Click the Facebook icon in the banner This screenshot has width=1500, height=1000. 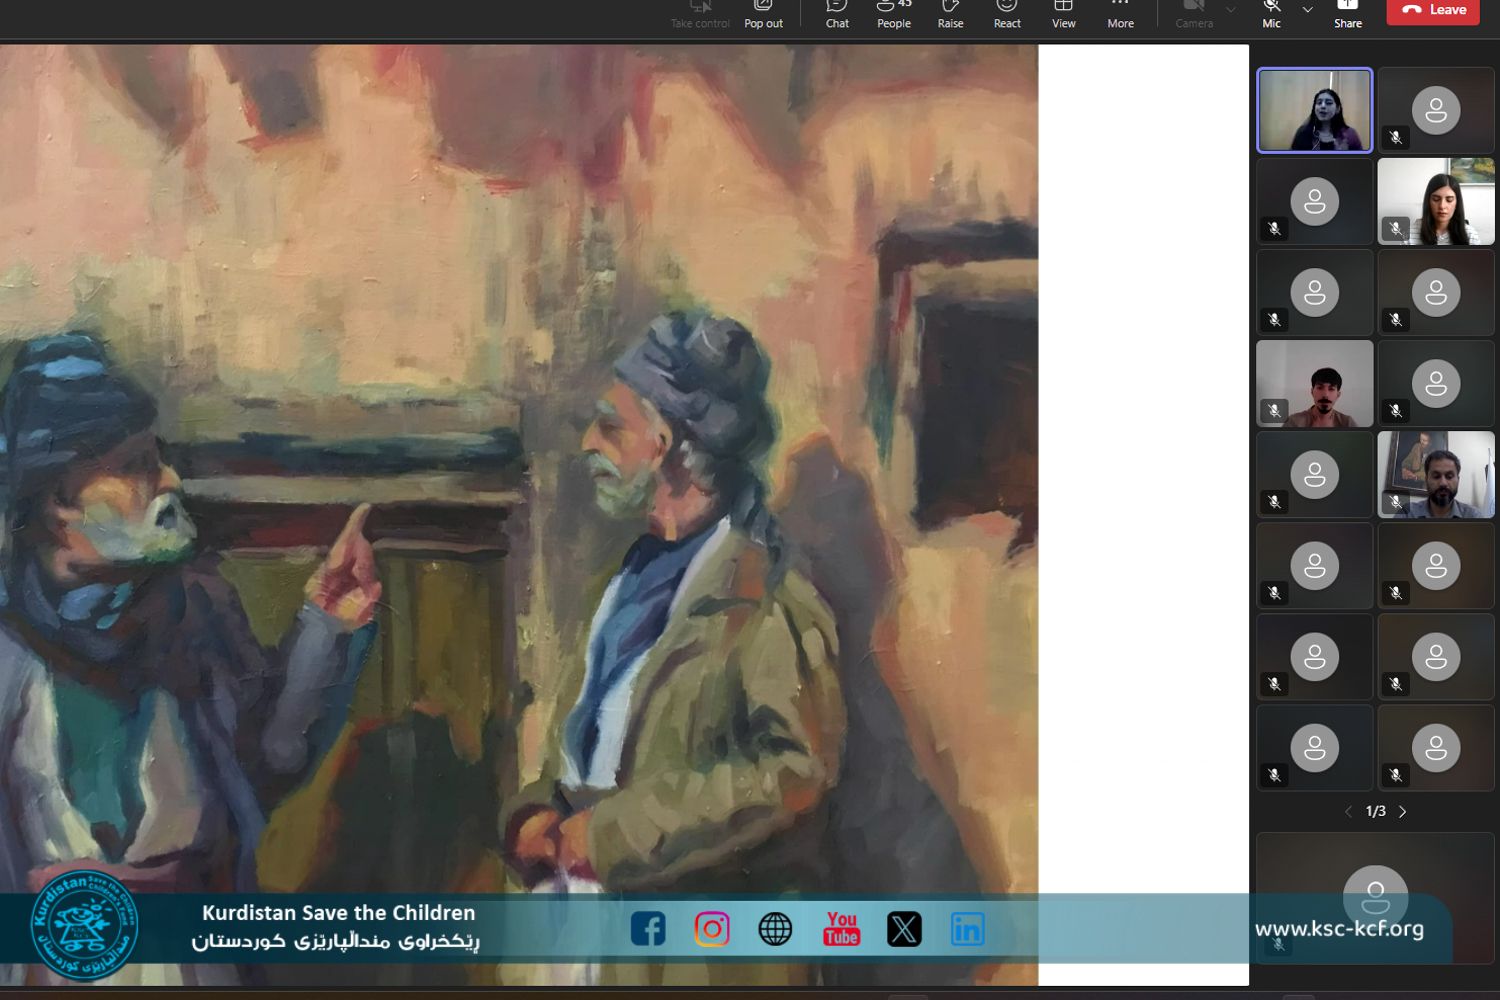648,929
